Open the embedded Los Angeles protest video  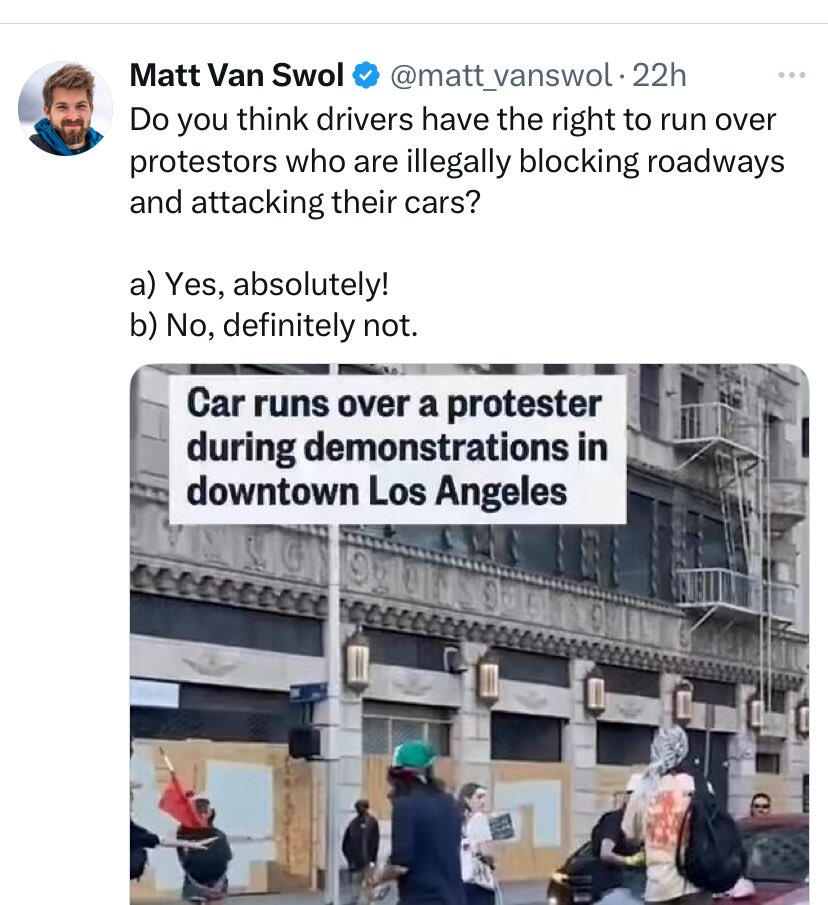[x=469, y=634]
